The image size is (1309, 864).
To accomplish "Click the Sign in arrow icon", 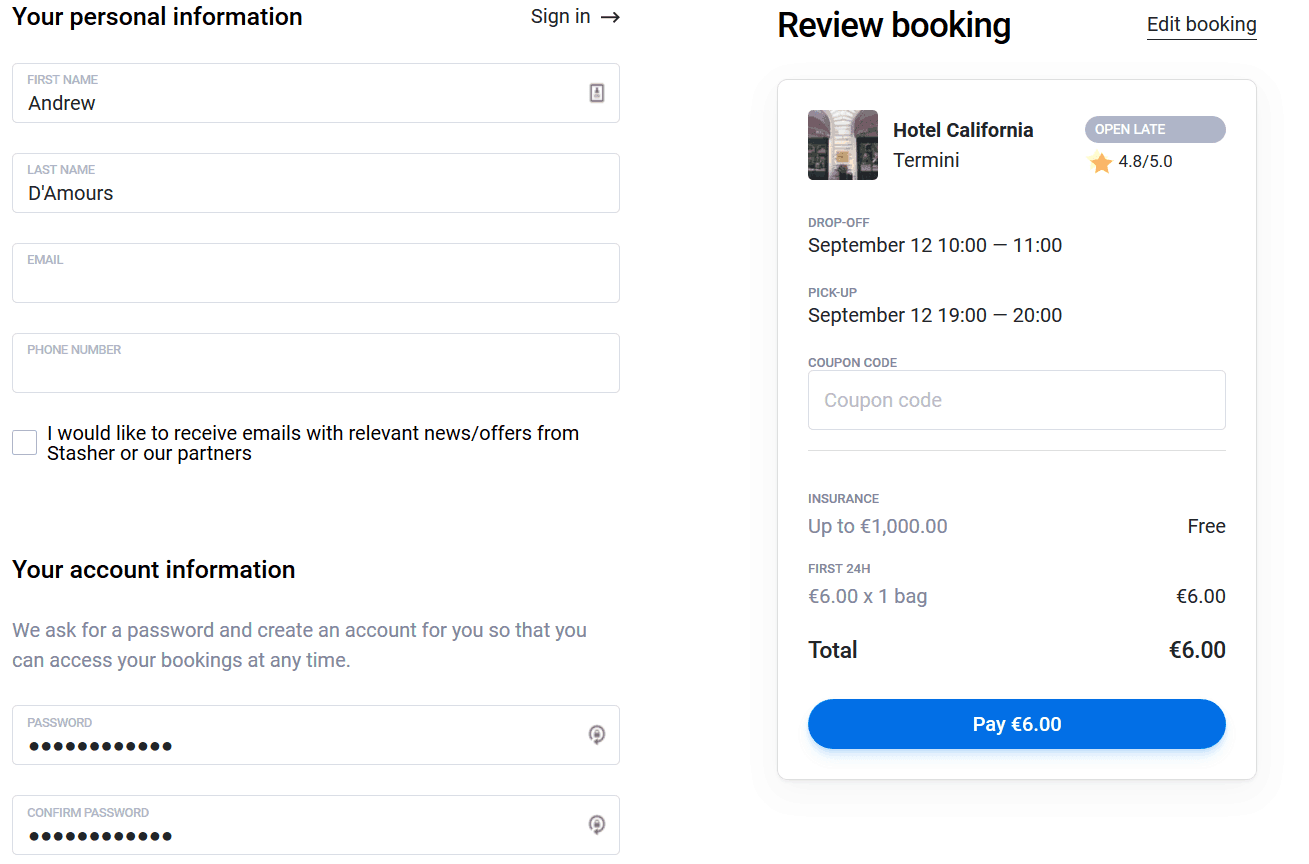I will (610, 17).
